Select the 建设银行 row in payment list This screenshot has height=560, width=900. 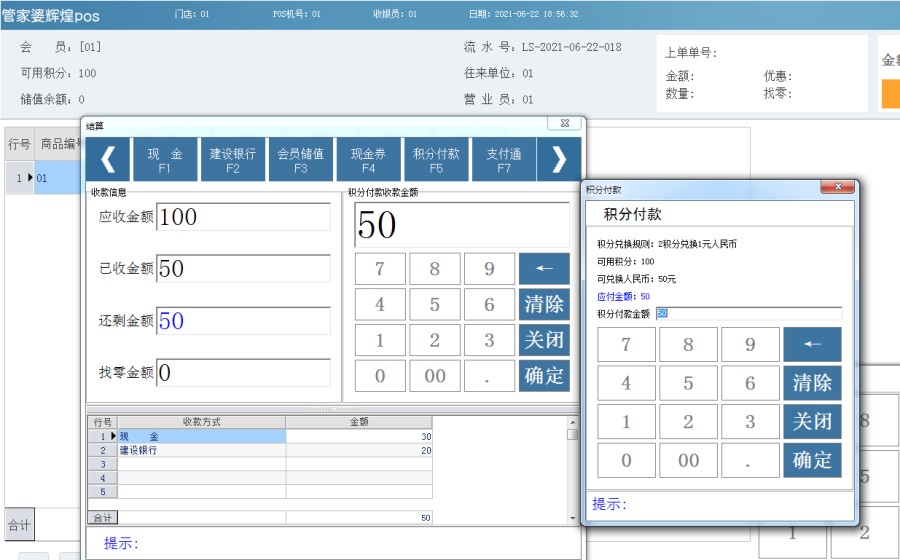pyautogui.click(x=202, y=450)
